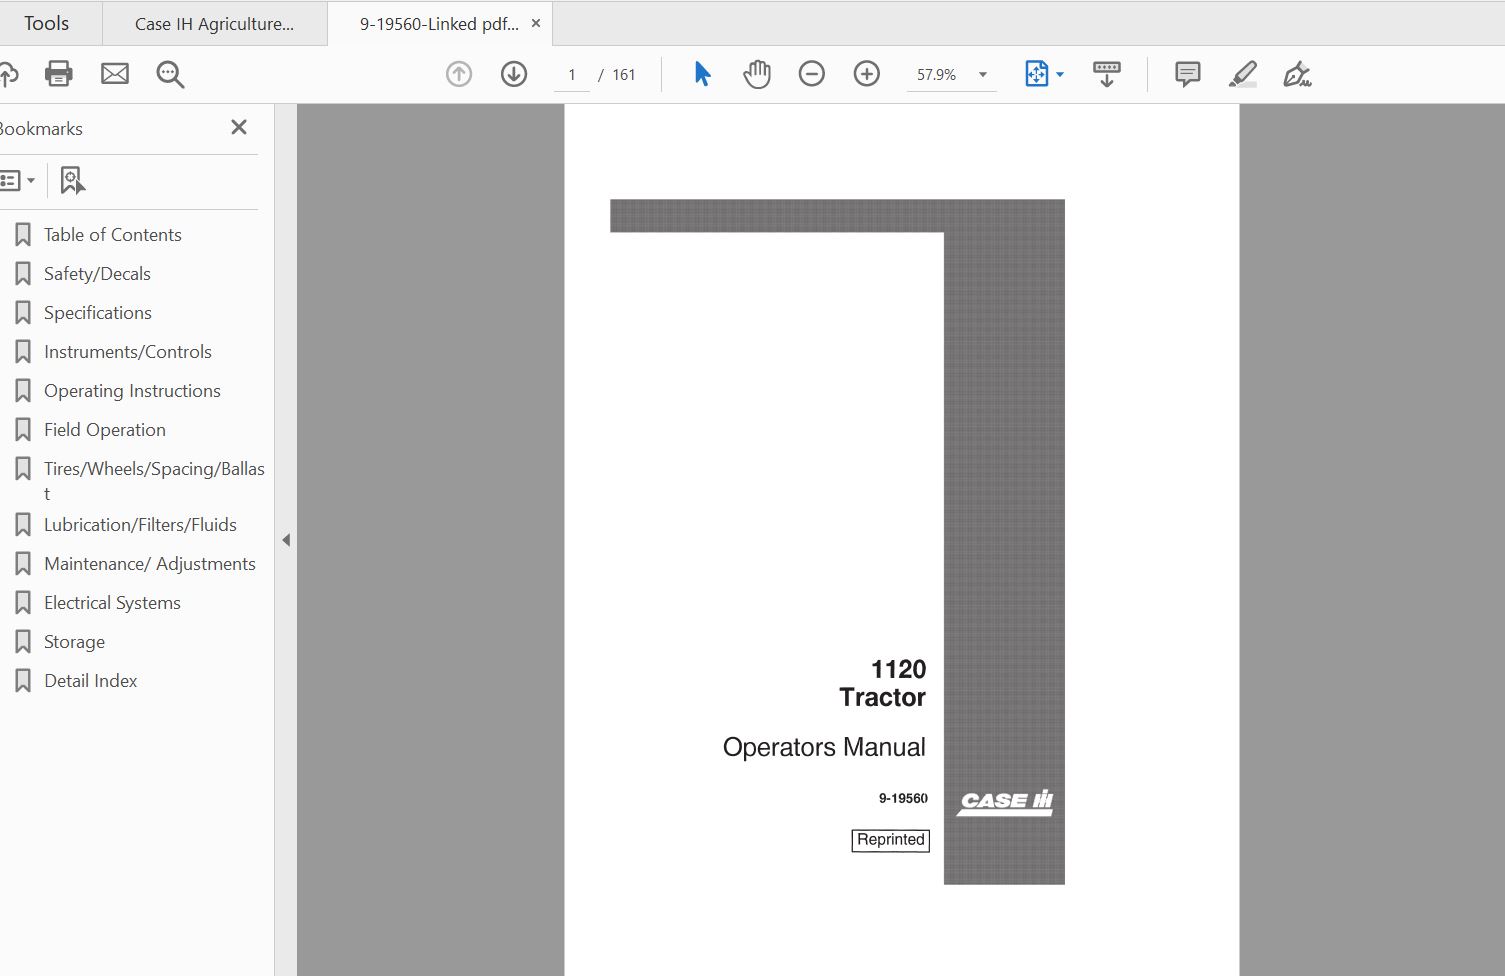1505x976 pixels.
Task: Go to Instruments/Controls bookmark
Action: point(128,352)
